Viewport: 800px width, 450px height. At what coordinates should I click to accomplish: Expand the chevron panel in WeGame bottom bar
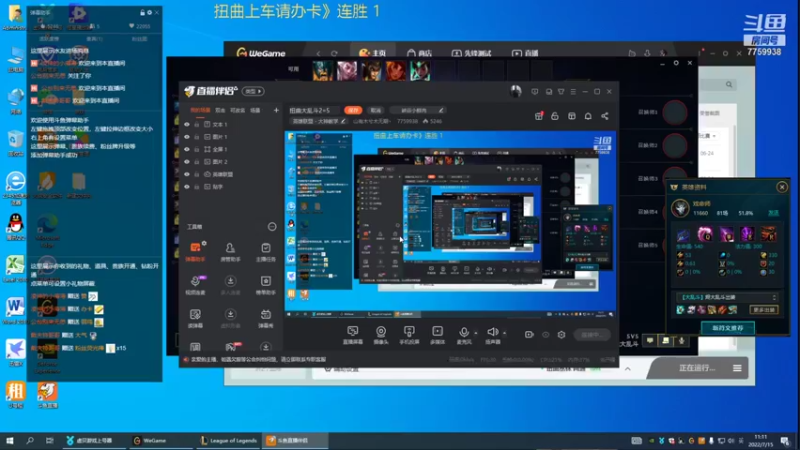point(628,368)
